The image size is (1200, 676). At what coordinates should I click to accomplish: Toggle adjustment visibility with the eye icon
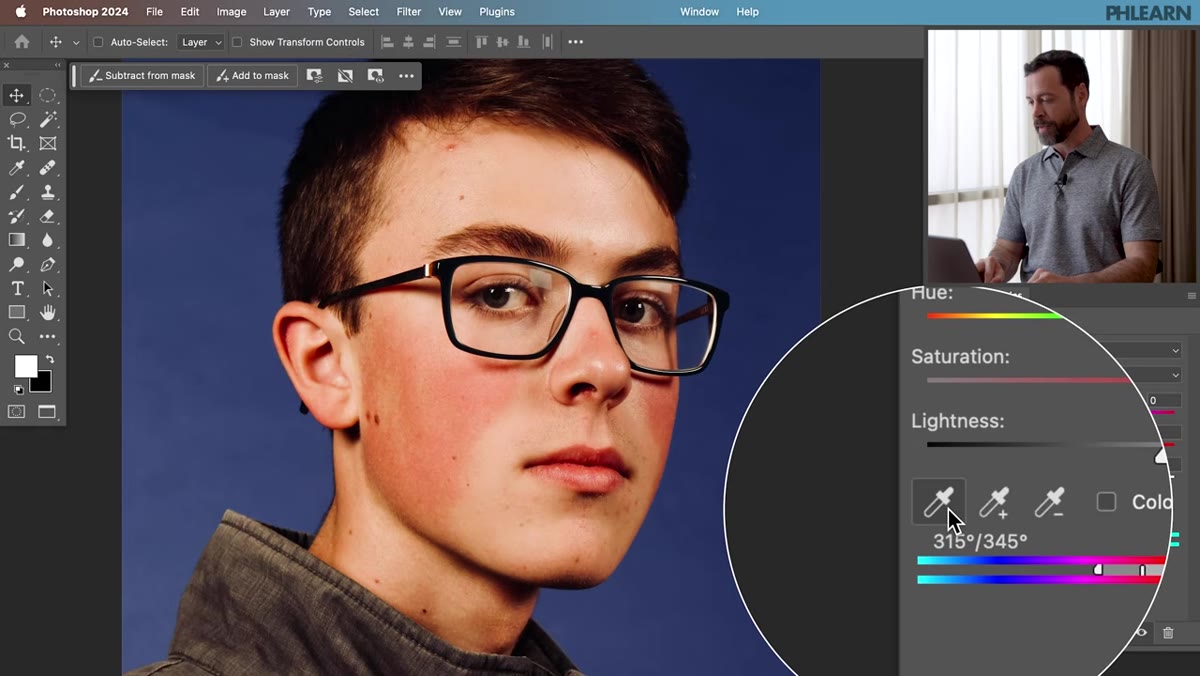click(1141, 633)
